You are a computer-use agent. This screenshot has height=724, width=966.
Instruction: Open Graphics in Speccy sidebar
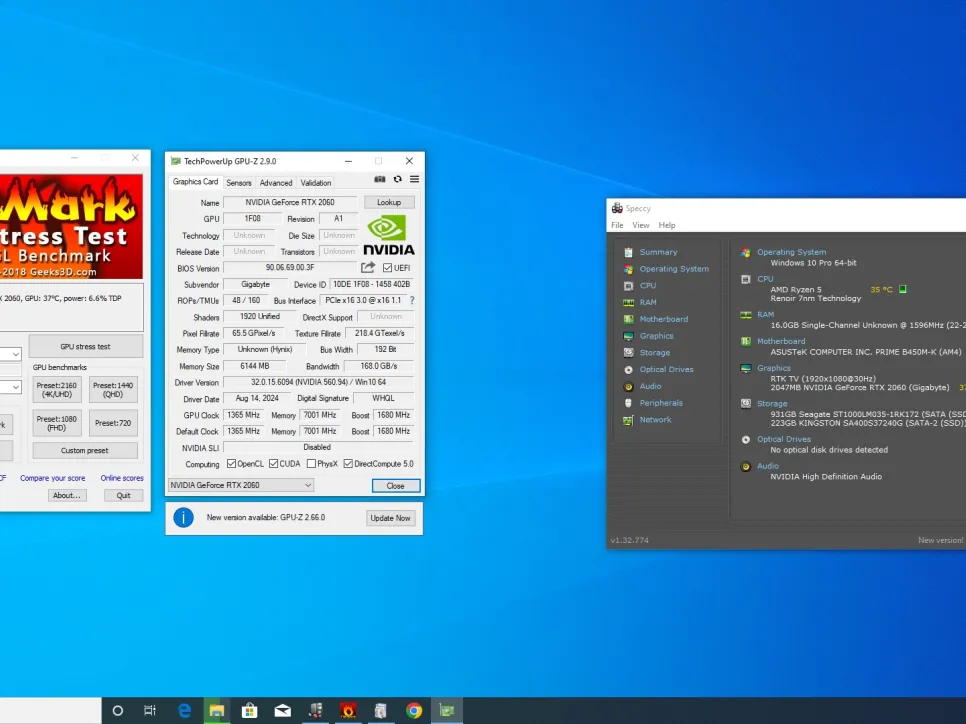click(x=656, y=336)
